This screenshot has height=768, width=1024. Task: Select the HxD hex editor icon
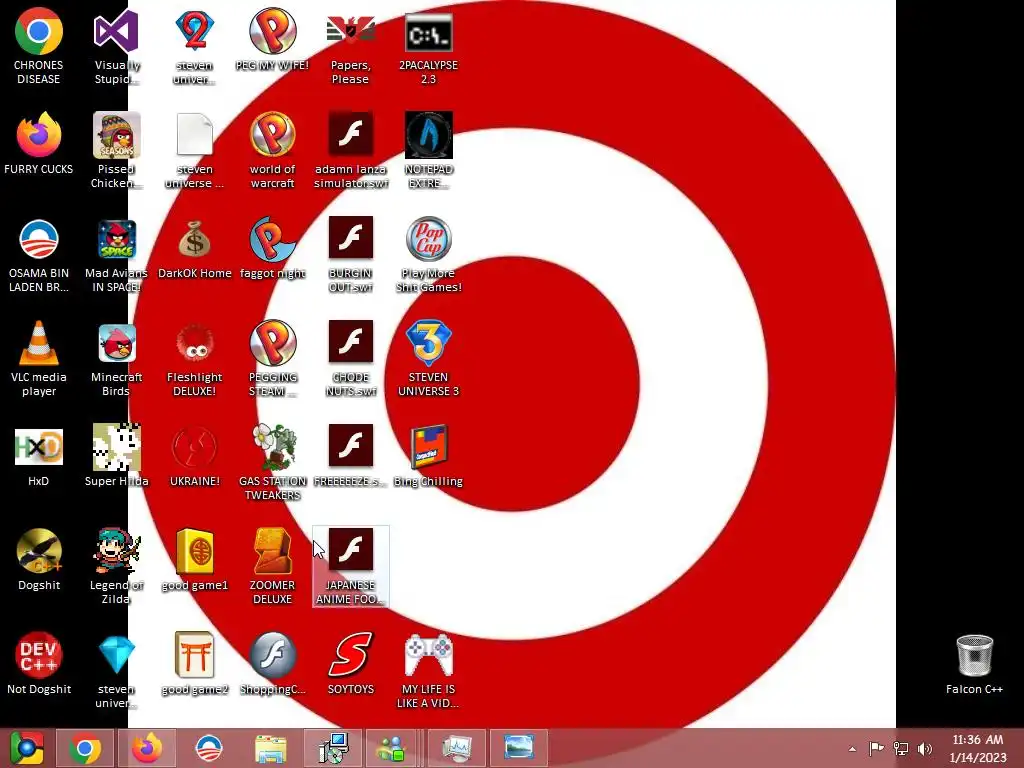[x=39, y=457]
